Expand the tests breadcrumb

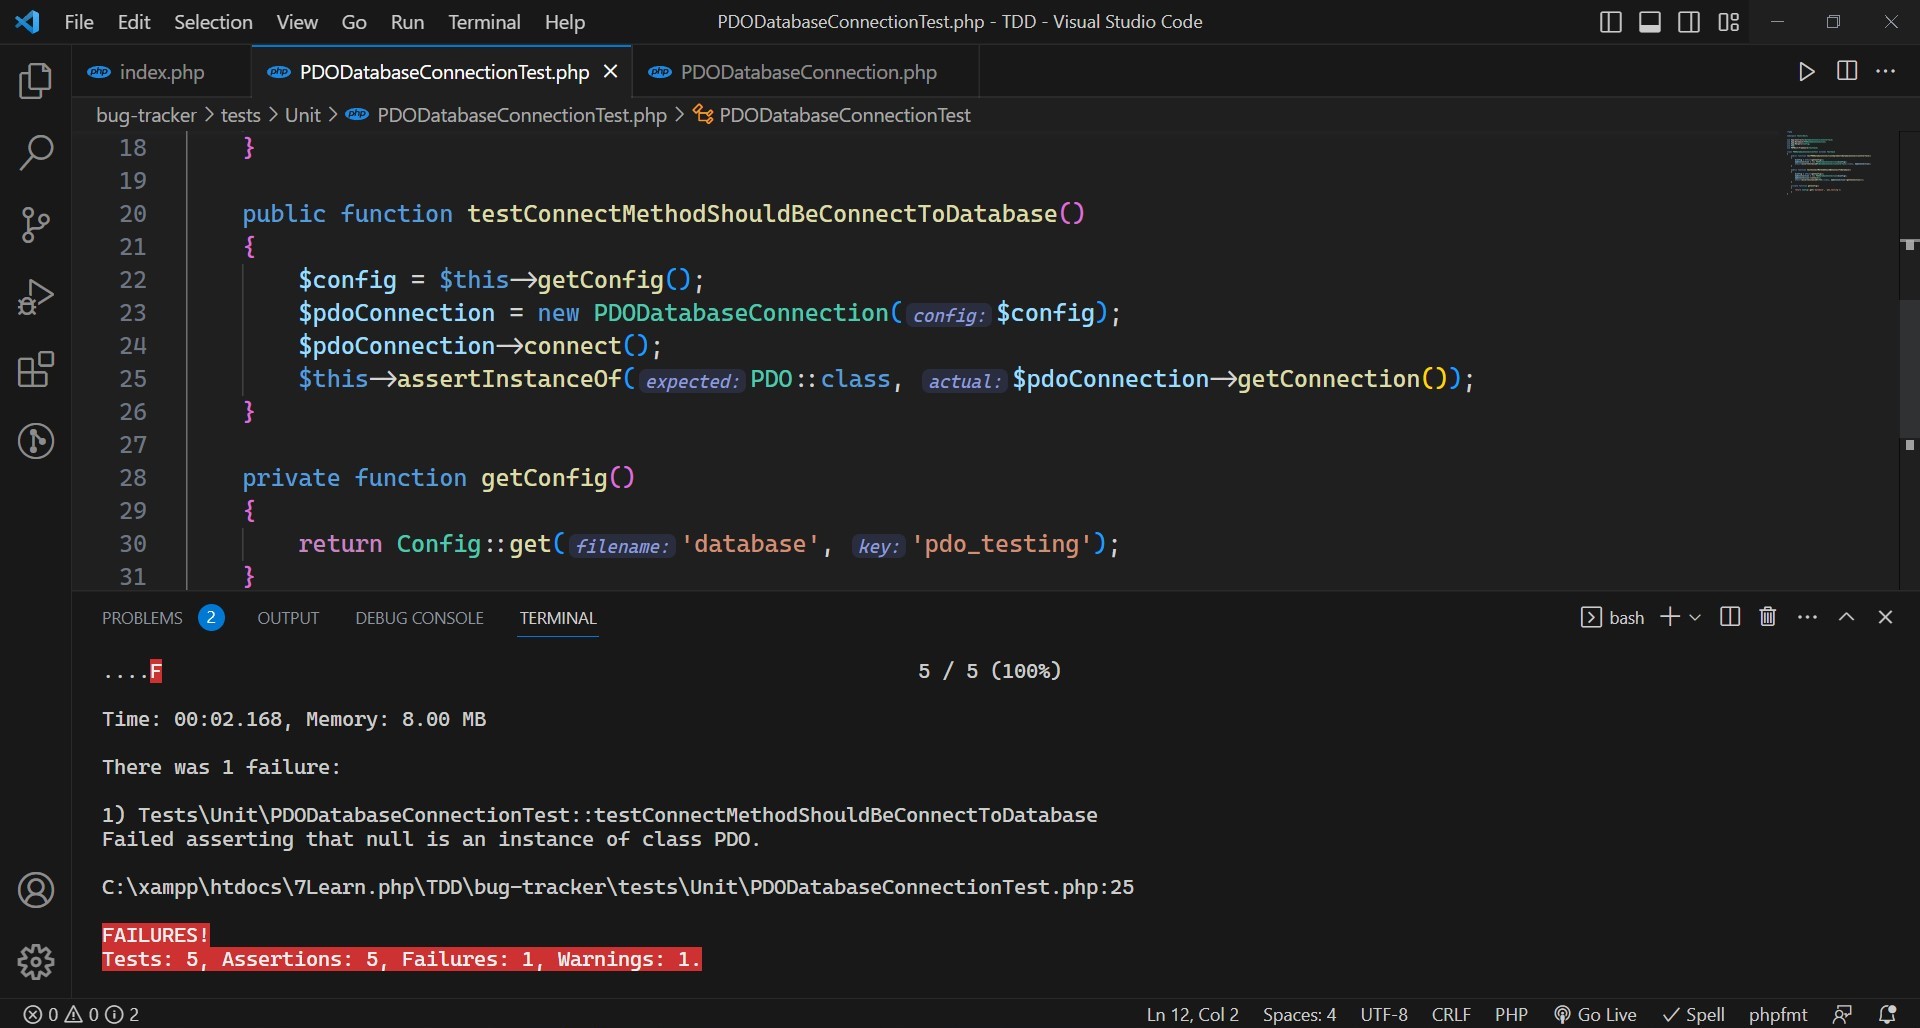[x=240, y=115]
